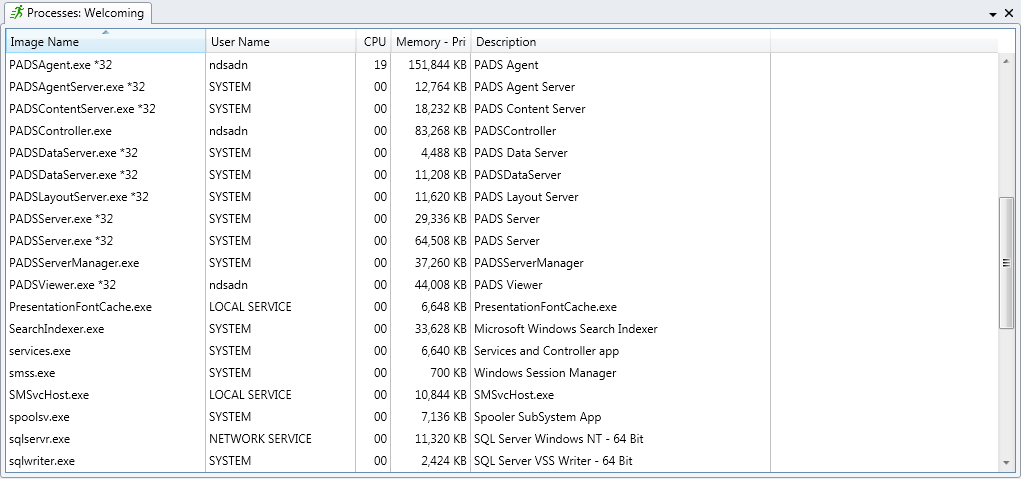Click the Windows Session Manager description
The width and height of the screenshot is (1021, 479).
545,373
